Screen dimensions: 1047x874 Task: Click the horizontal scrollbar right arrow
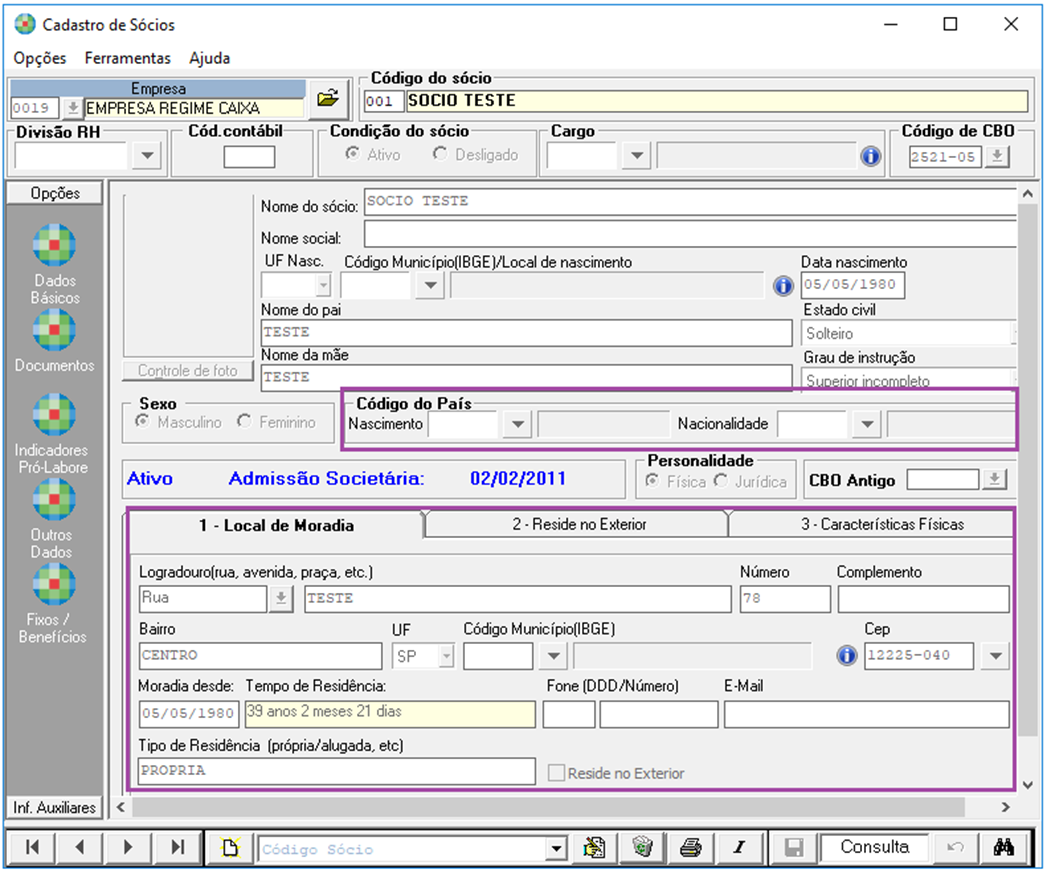click(1006, 808)
